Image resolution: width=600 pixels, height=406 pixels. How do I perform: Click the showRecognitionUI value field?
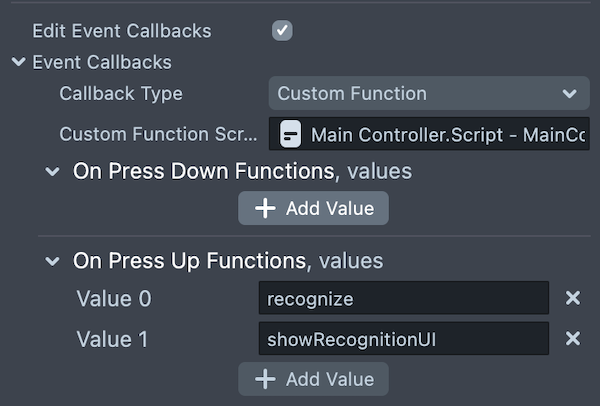[x=403, y=339]
